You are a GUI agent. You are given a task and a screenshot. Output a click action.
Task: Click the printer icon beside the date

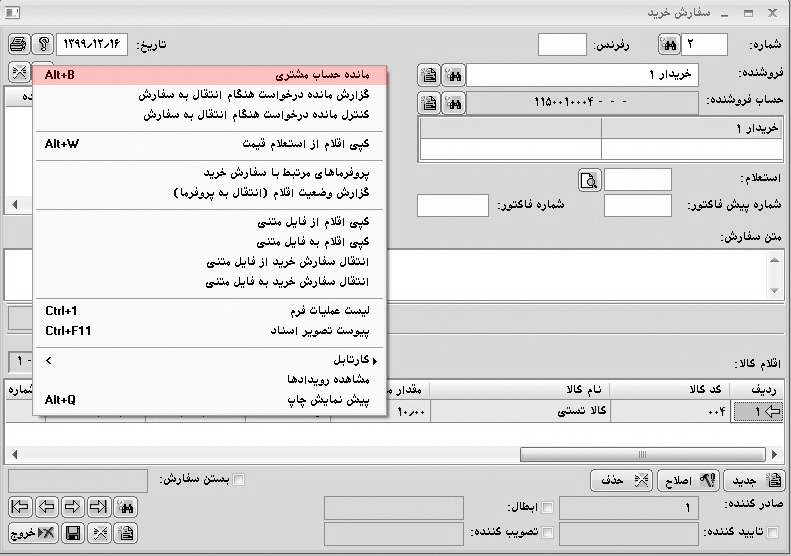point(19,45)
